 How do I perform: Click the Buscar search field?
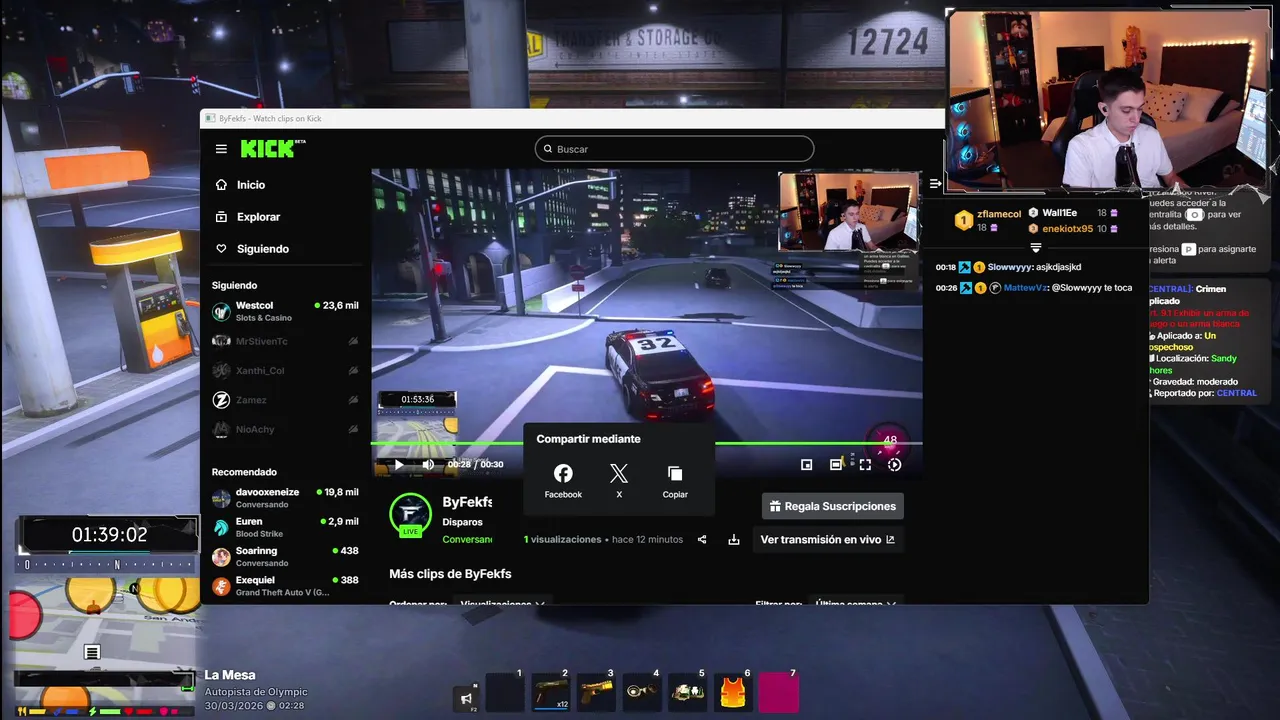pos(675,149)
